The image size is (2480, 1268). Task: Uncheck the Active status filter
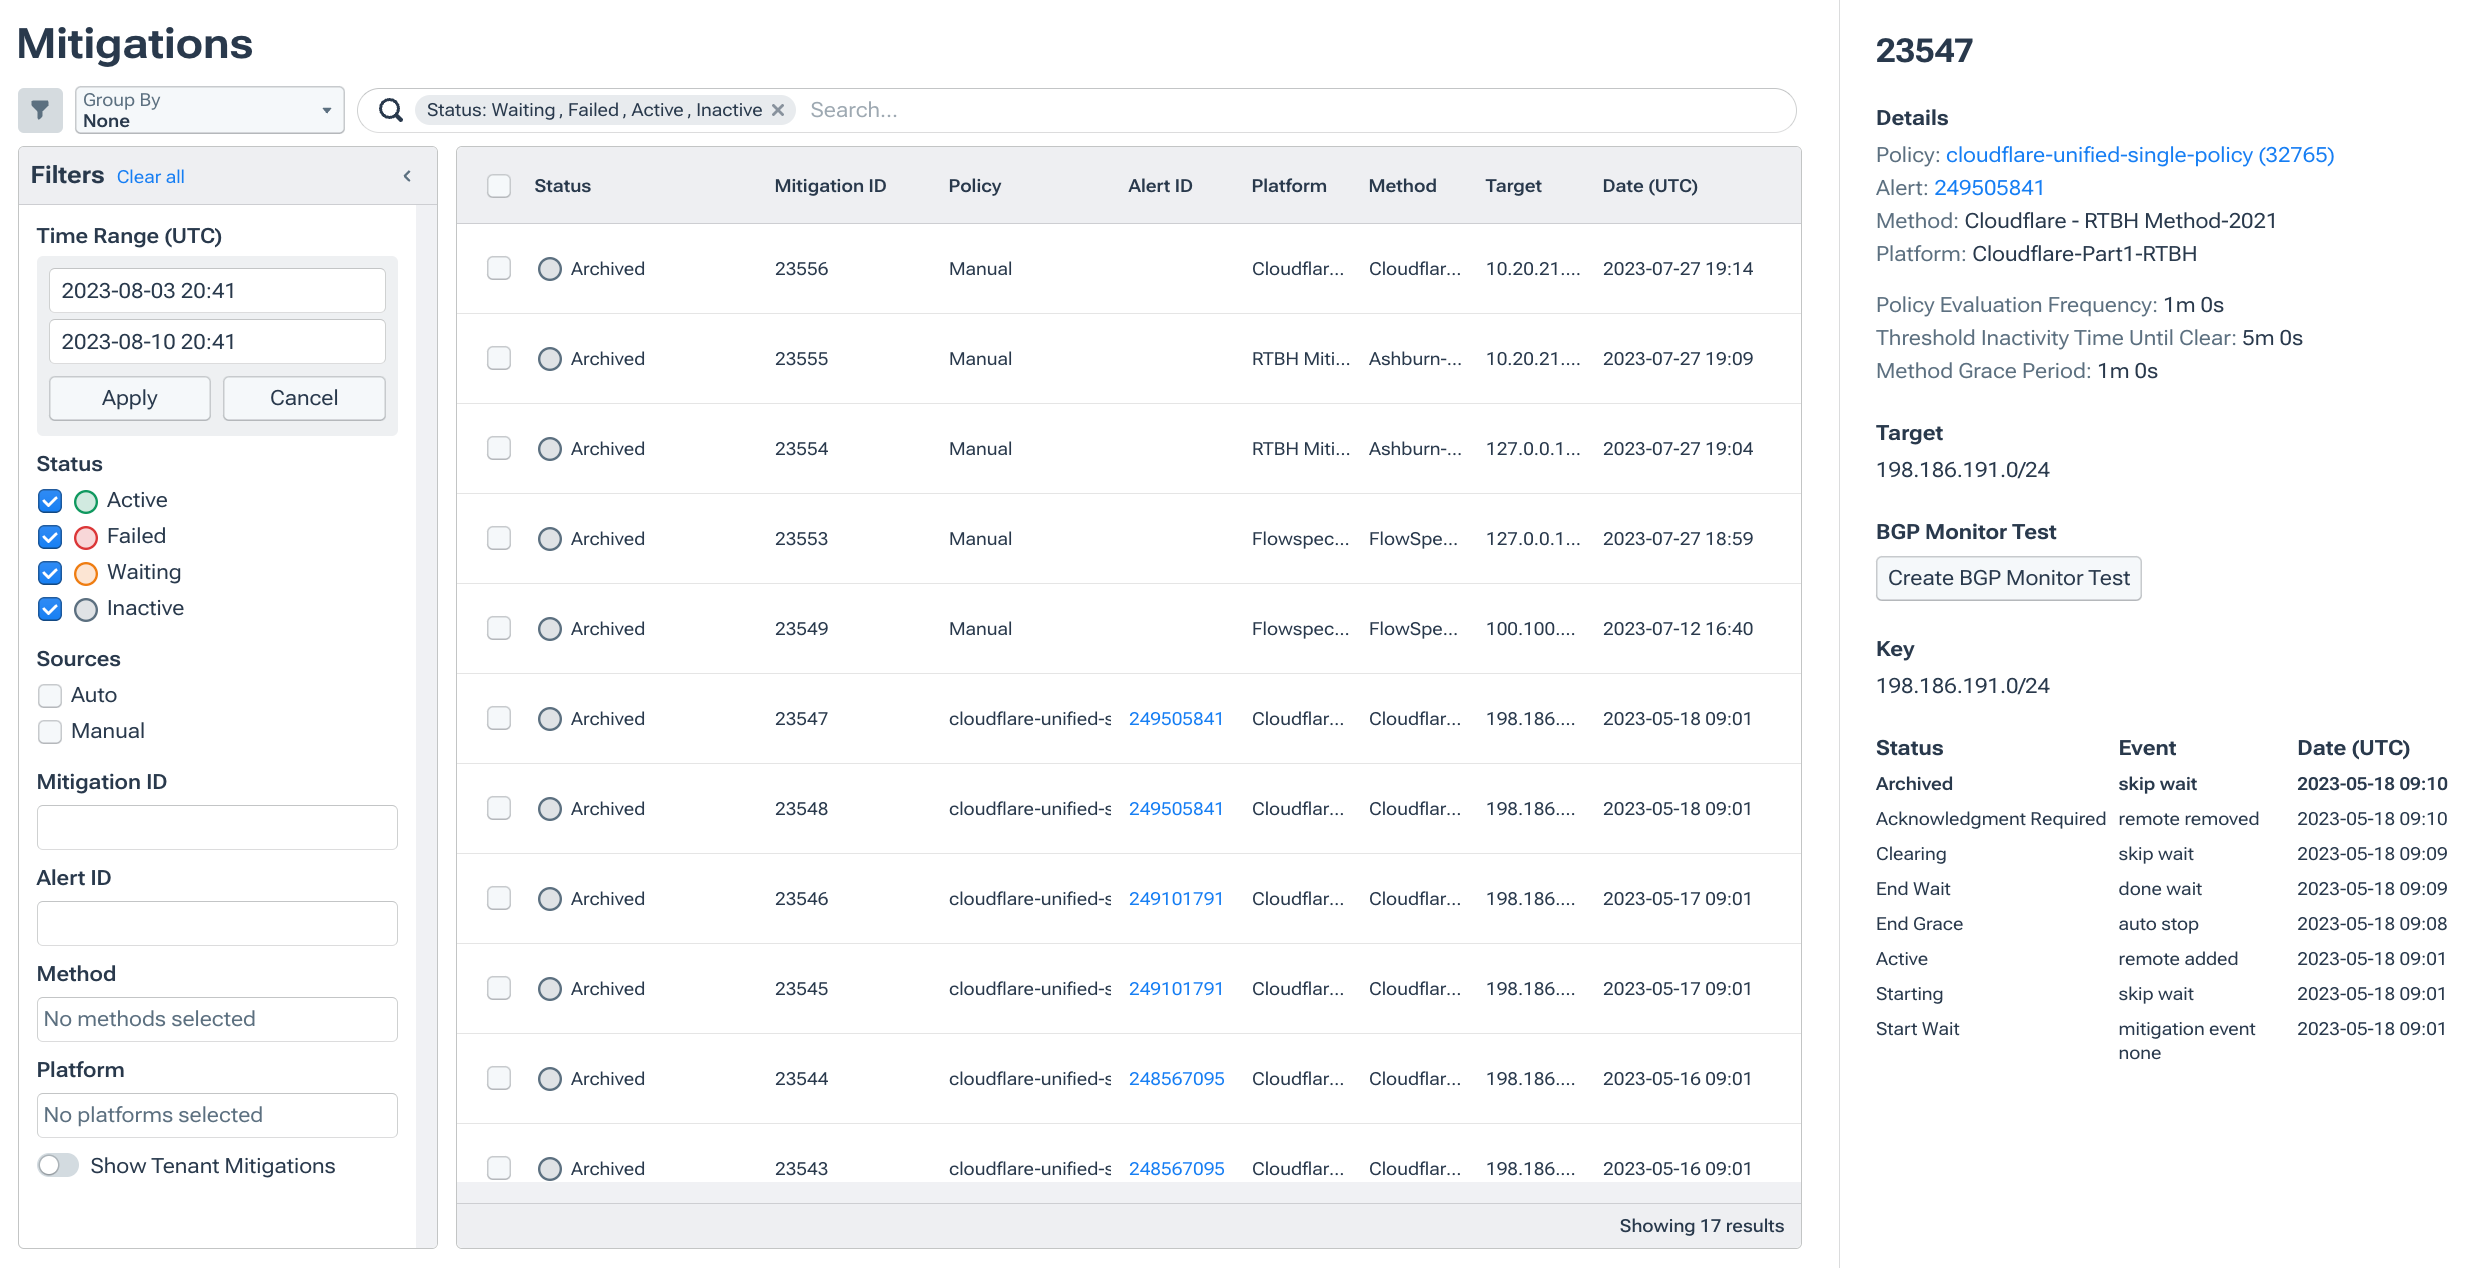tap(49, 500)
